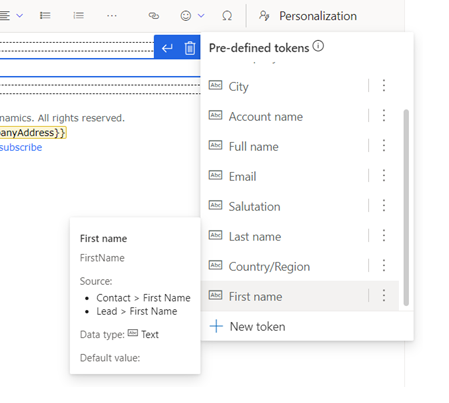Click the unsubscribe link in the footer

21,147
